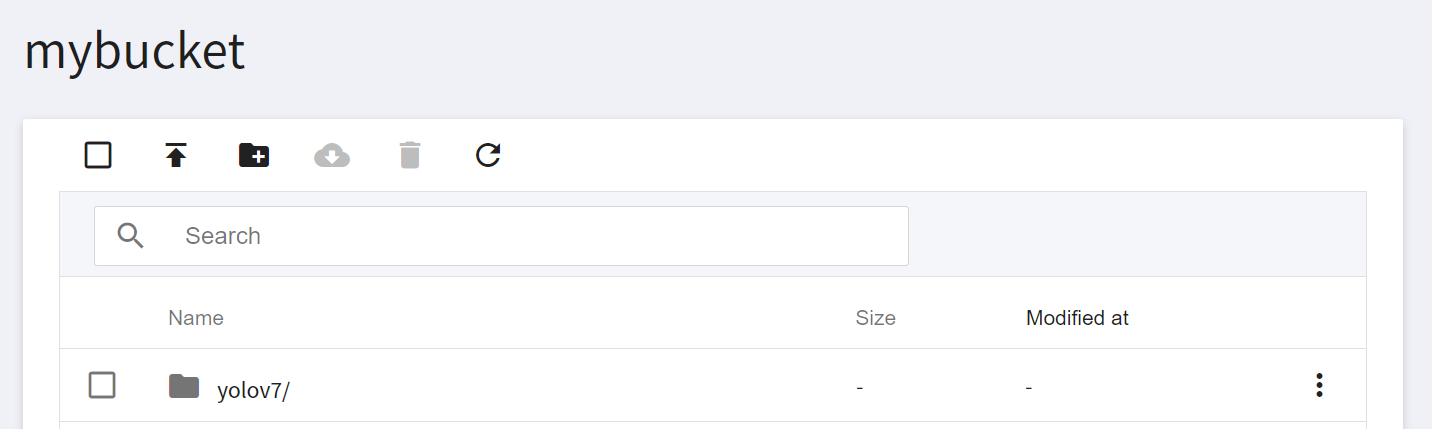Click the mybucket page heading
This screenshot has width=1432, height=429.
(134, 52)
